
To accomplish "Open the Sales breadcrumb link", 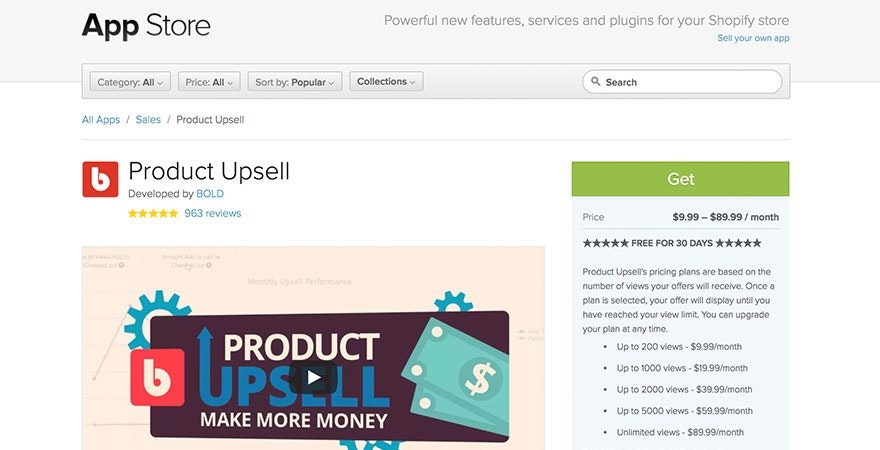I will click(148, 120).
